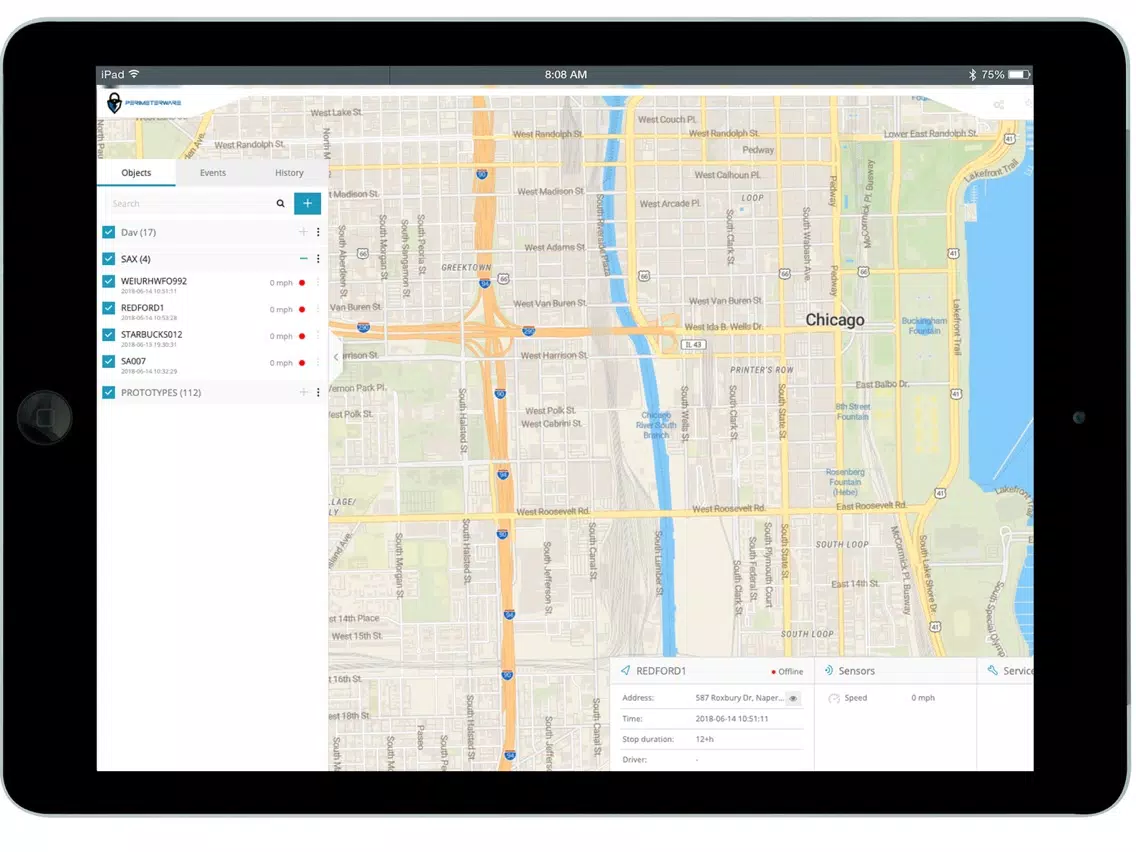Screen dimensions: 1136x852
Task: Click the Speed gauge icon in Sensors
Action: pyautogui.click(x=834, y=698)
